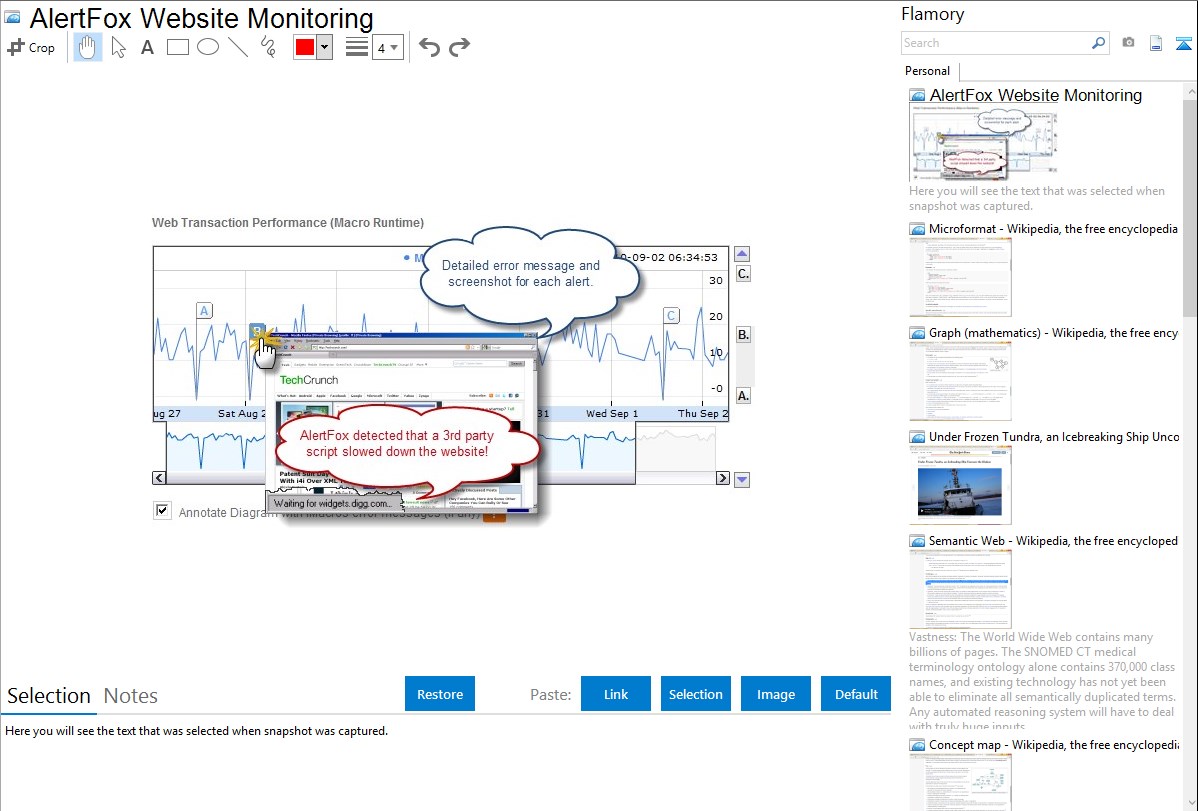Click alert marker C on the chart
This screenshot has height=811, width=1198.
pos(671,315)
